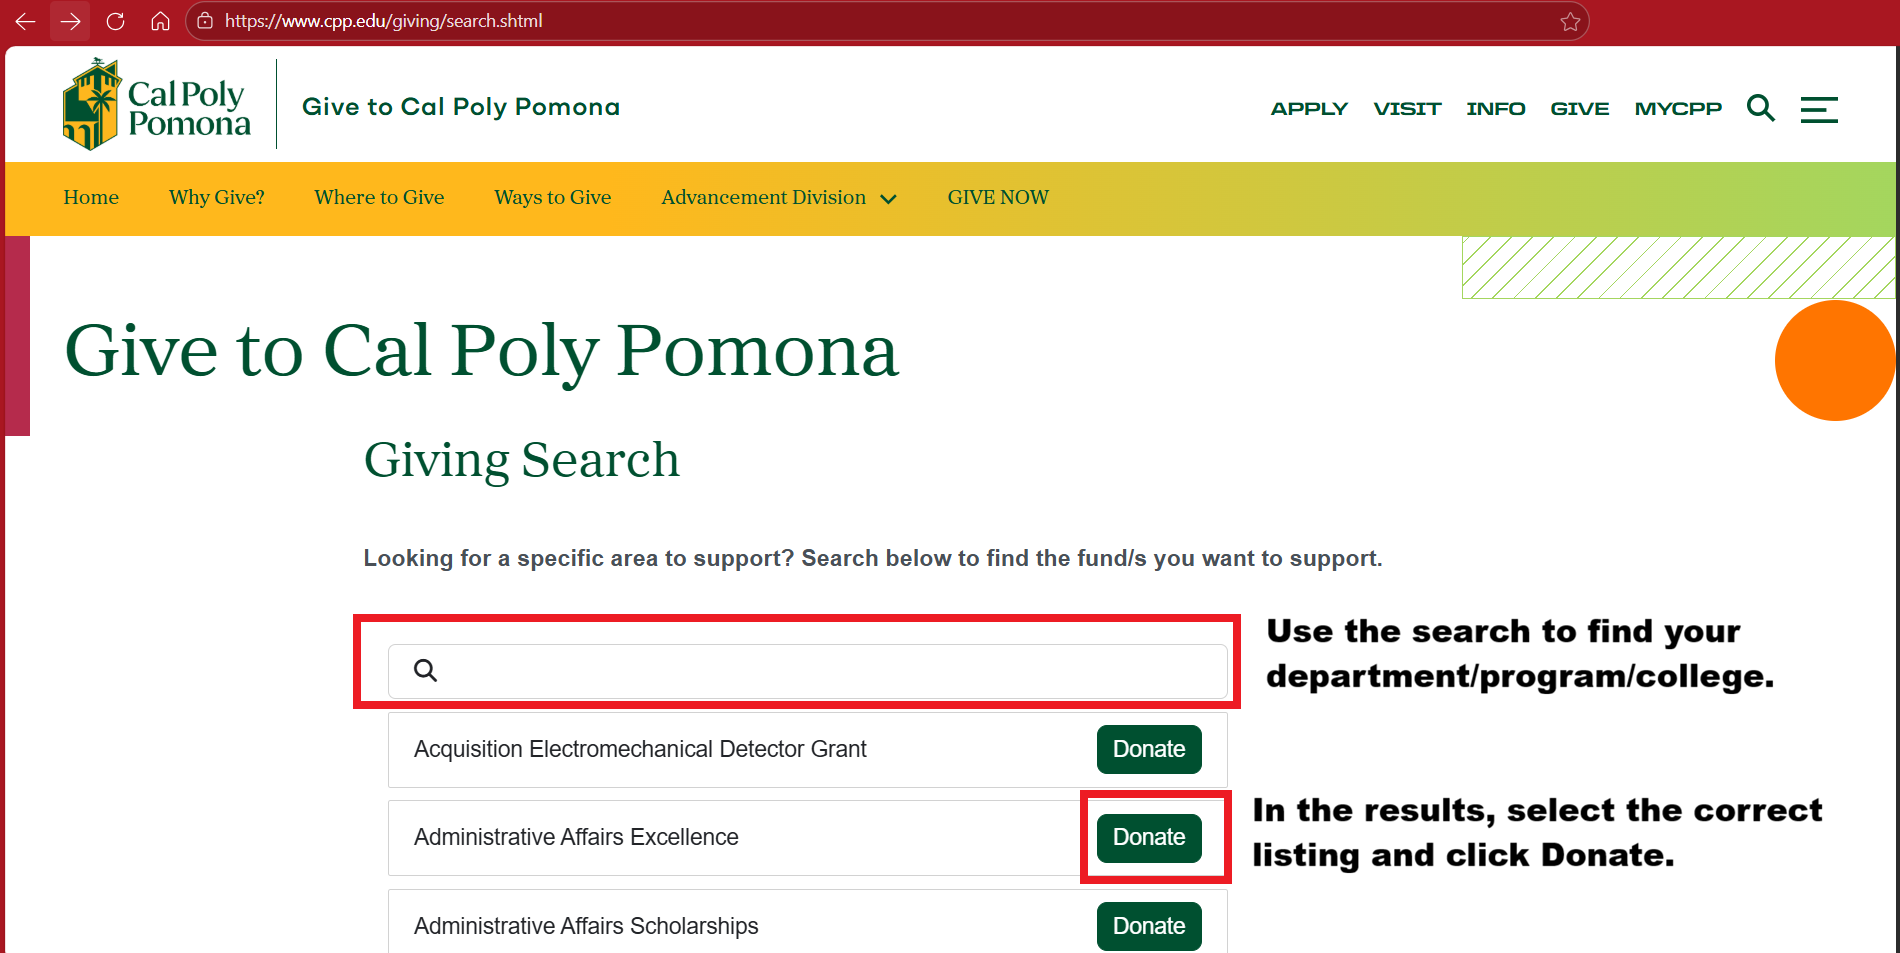Screen dimensions: 1900x953
Task: Select Ways to Give in navigation
Action: 552,198
